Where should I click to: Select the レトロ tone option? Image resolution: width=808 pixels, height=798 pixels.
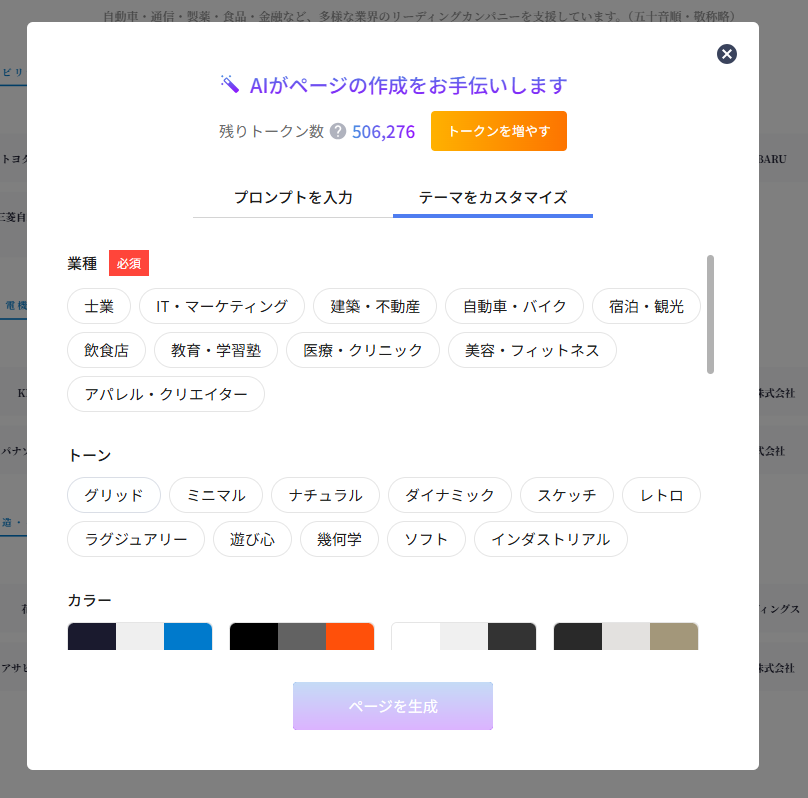point(661,495)
